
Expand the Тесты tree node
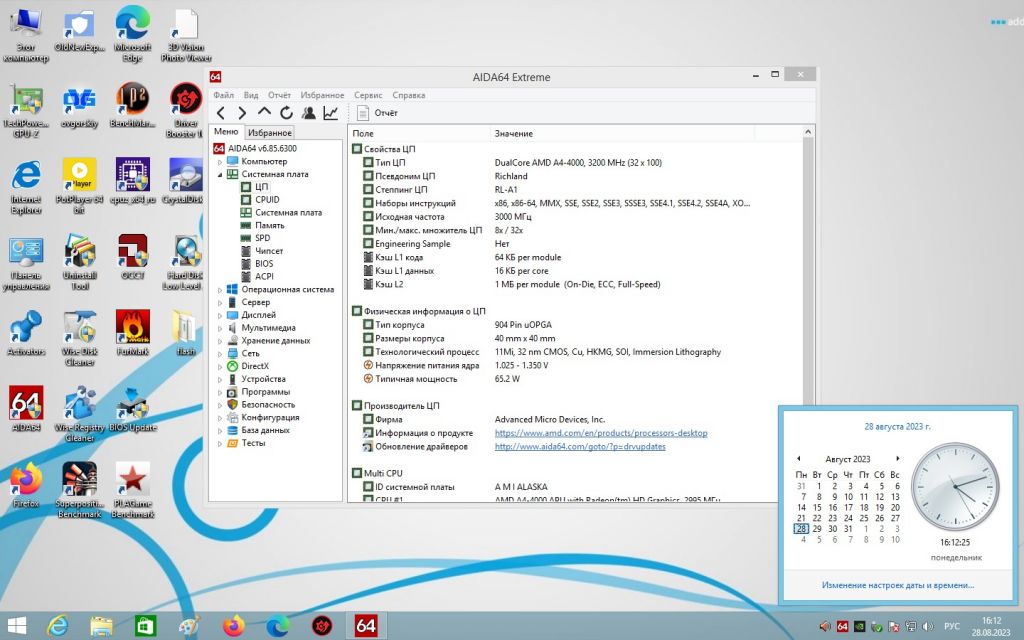click(220, 443)
